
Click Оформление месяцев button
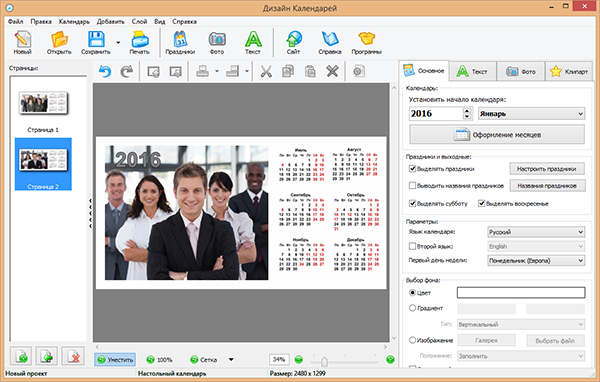497,135
